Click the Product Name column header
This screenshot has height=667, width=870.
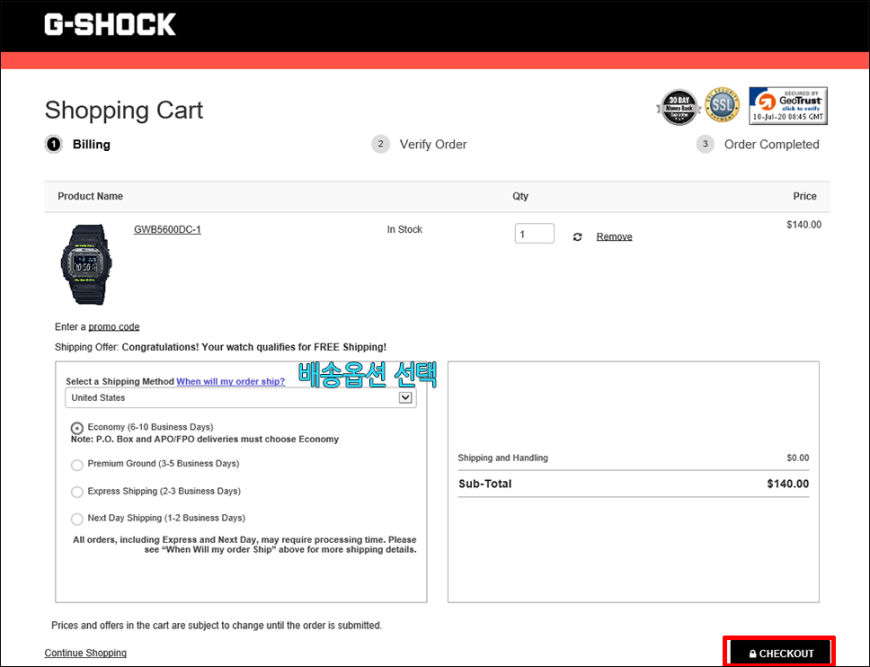point(90,196)
